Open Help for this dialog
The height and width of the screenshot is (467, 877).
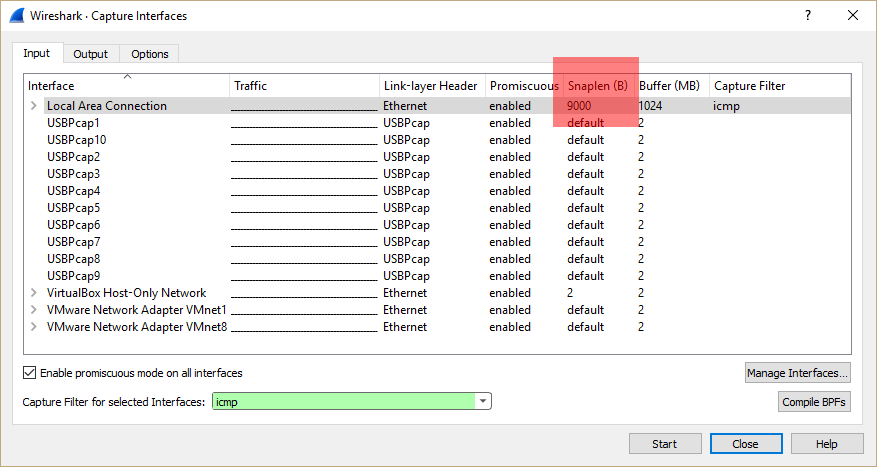coord(827,444)
